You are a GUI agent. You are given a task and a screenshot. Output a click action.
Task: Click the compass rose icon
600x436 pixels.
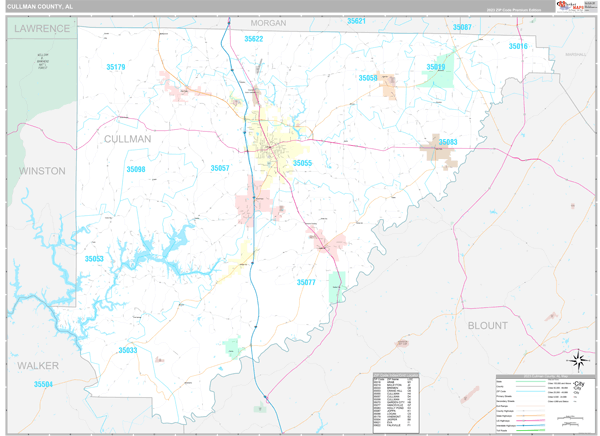pyautogui.click(x=576, y=360)
